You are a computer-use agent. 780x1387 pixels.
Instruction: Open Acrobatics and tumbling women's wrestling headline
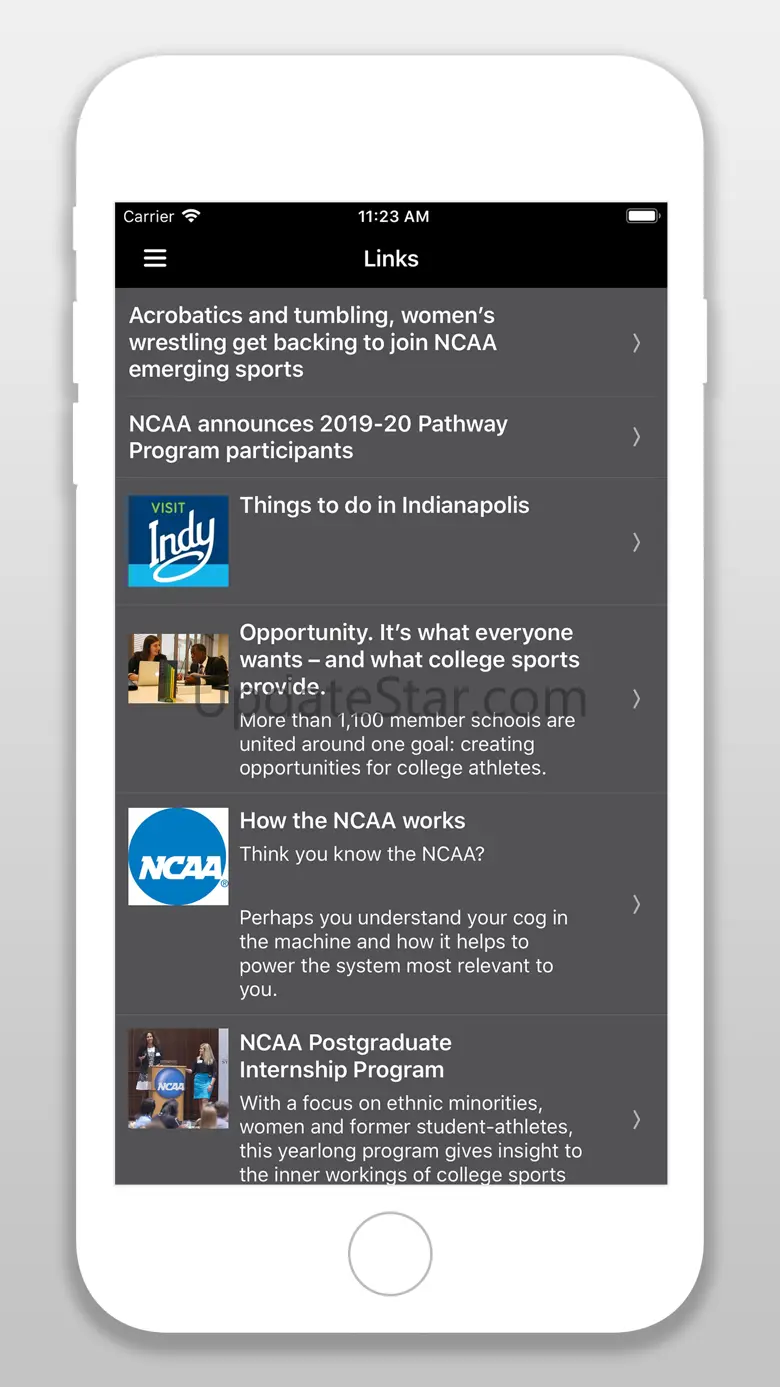[x=313, y=343]
